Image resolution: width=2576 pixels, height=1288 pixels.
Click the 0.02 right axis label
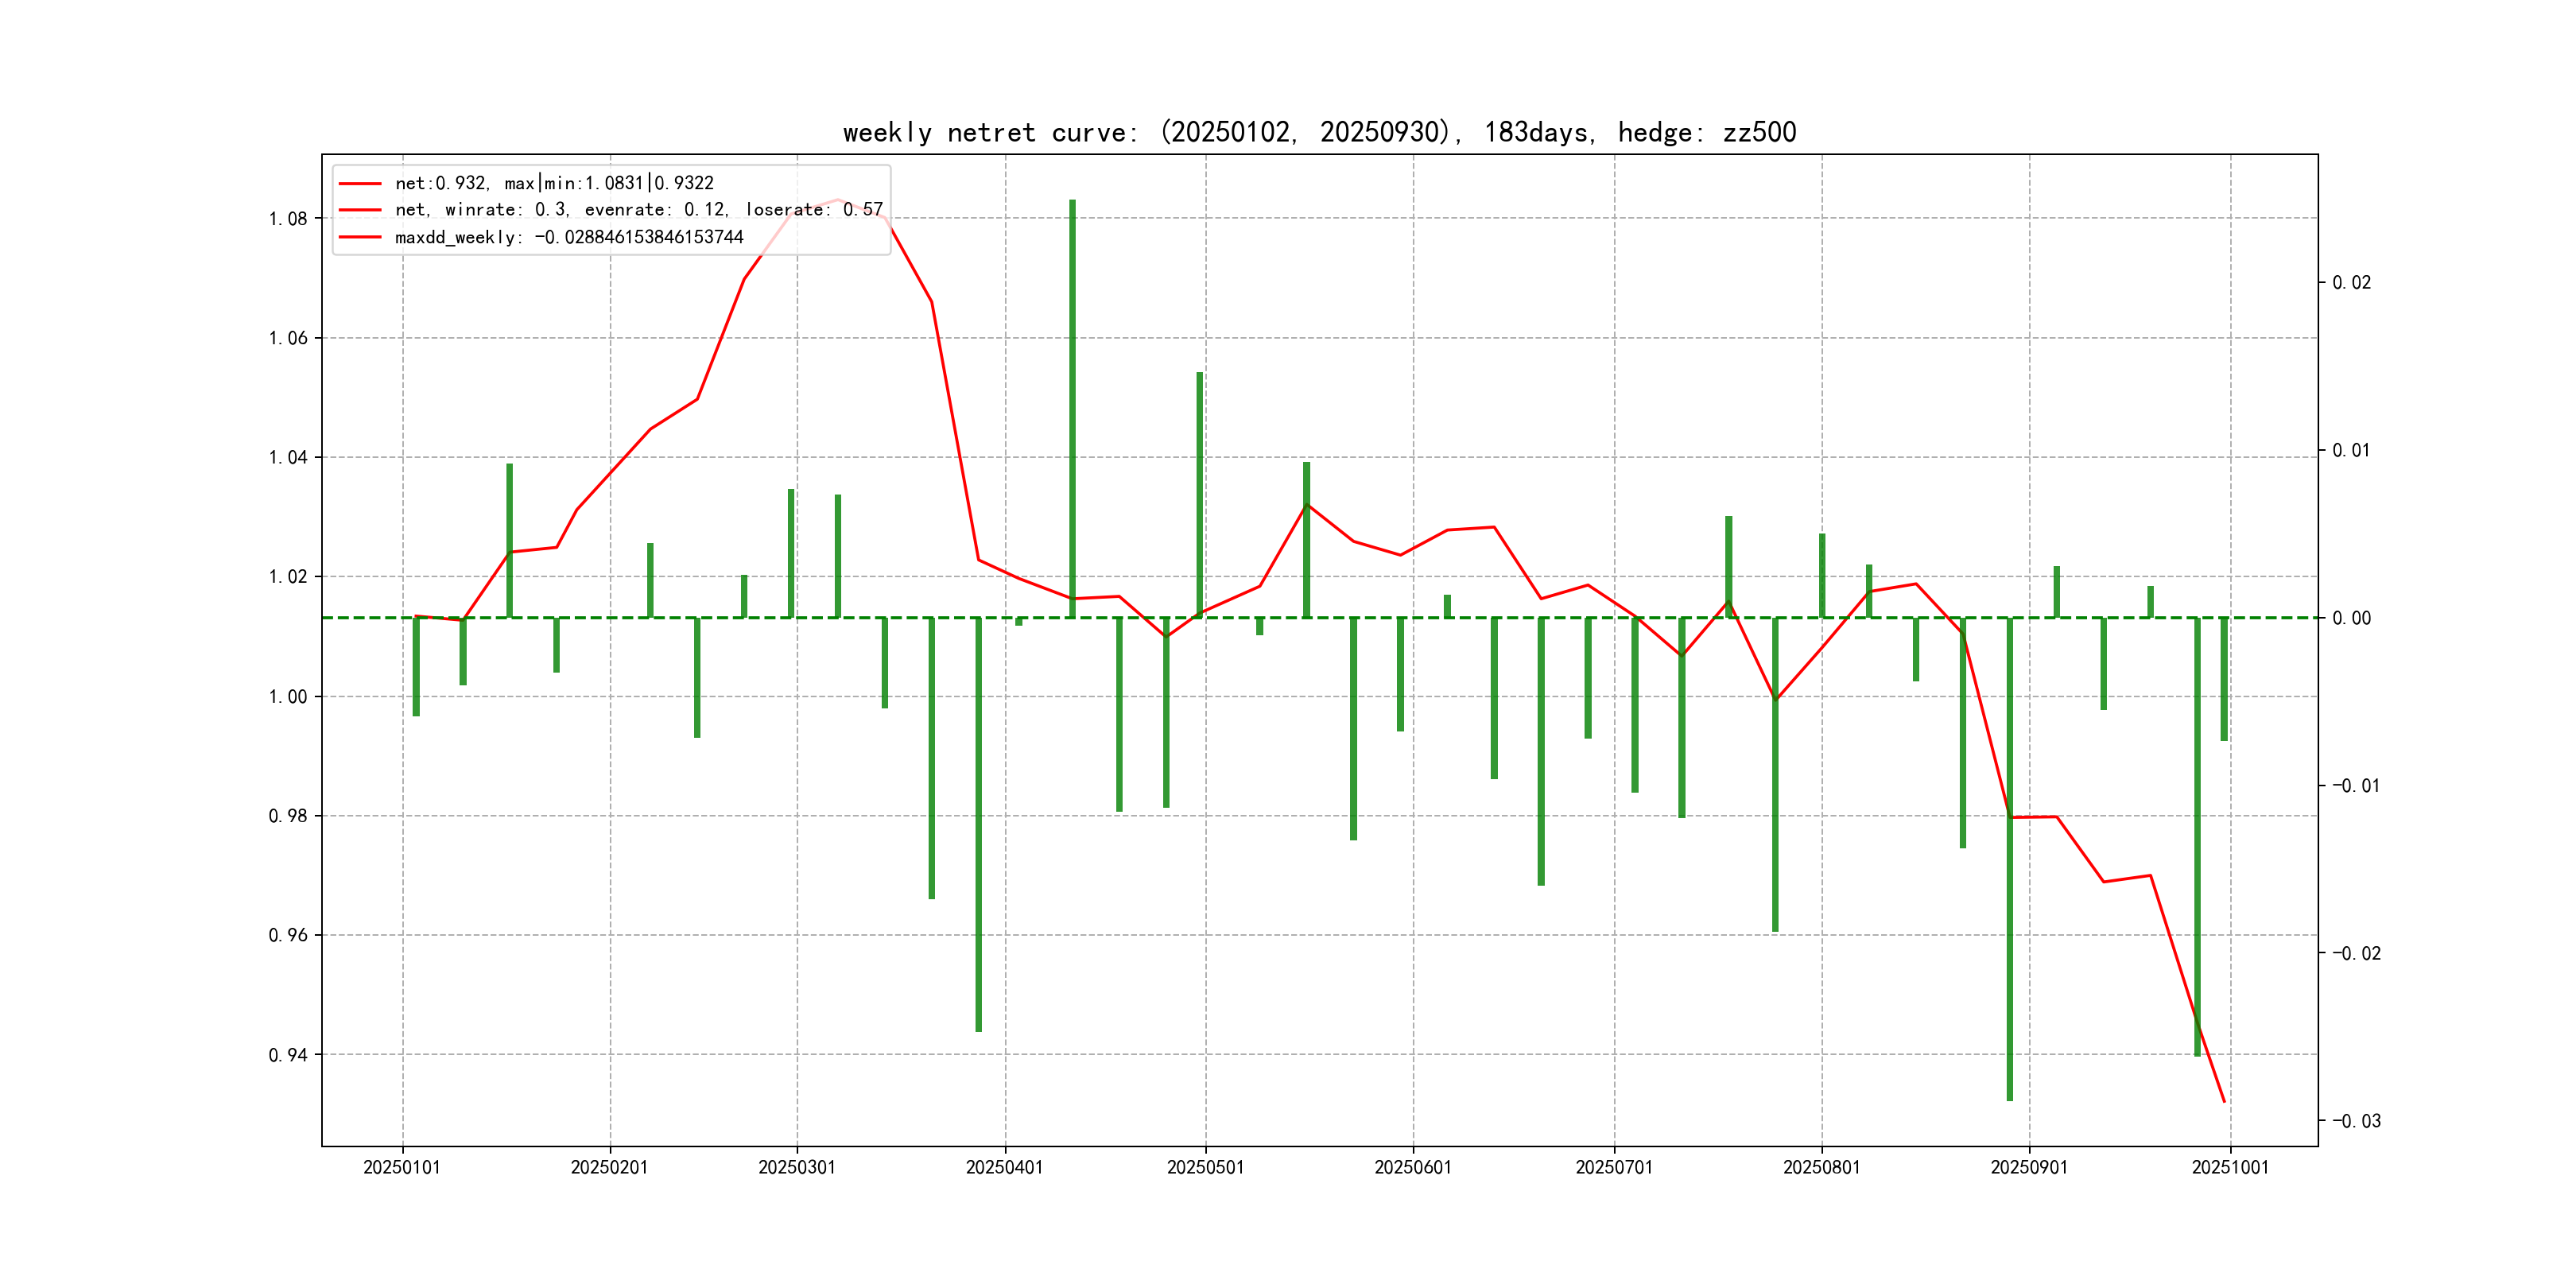click(2351, 283)
